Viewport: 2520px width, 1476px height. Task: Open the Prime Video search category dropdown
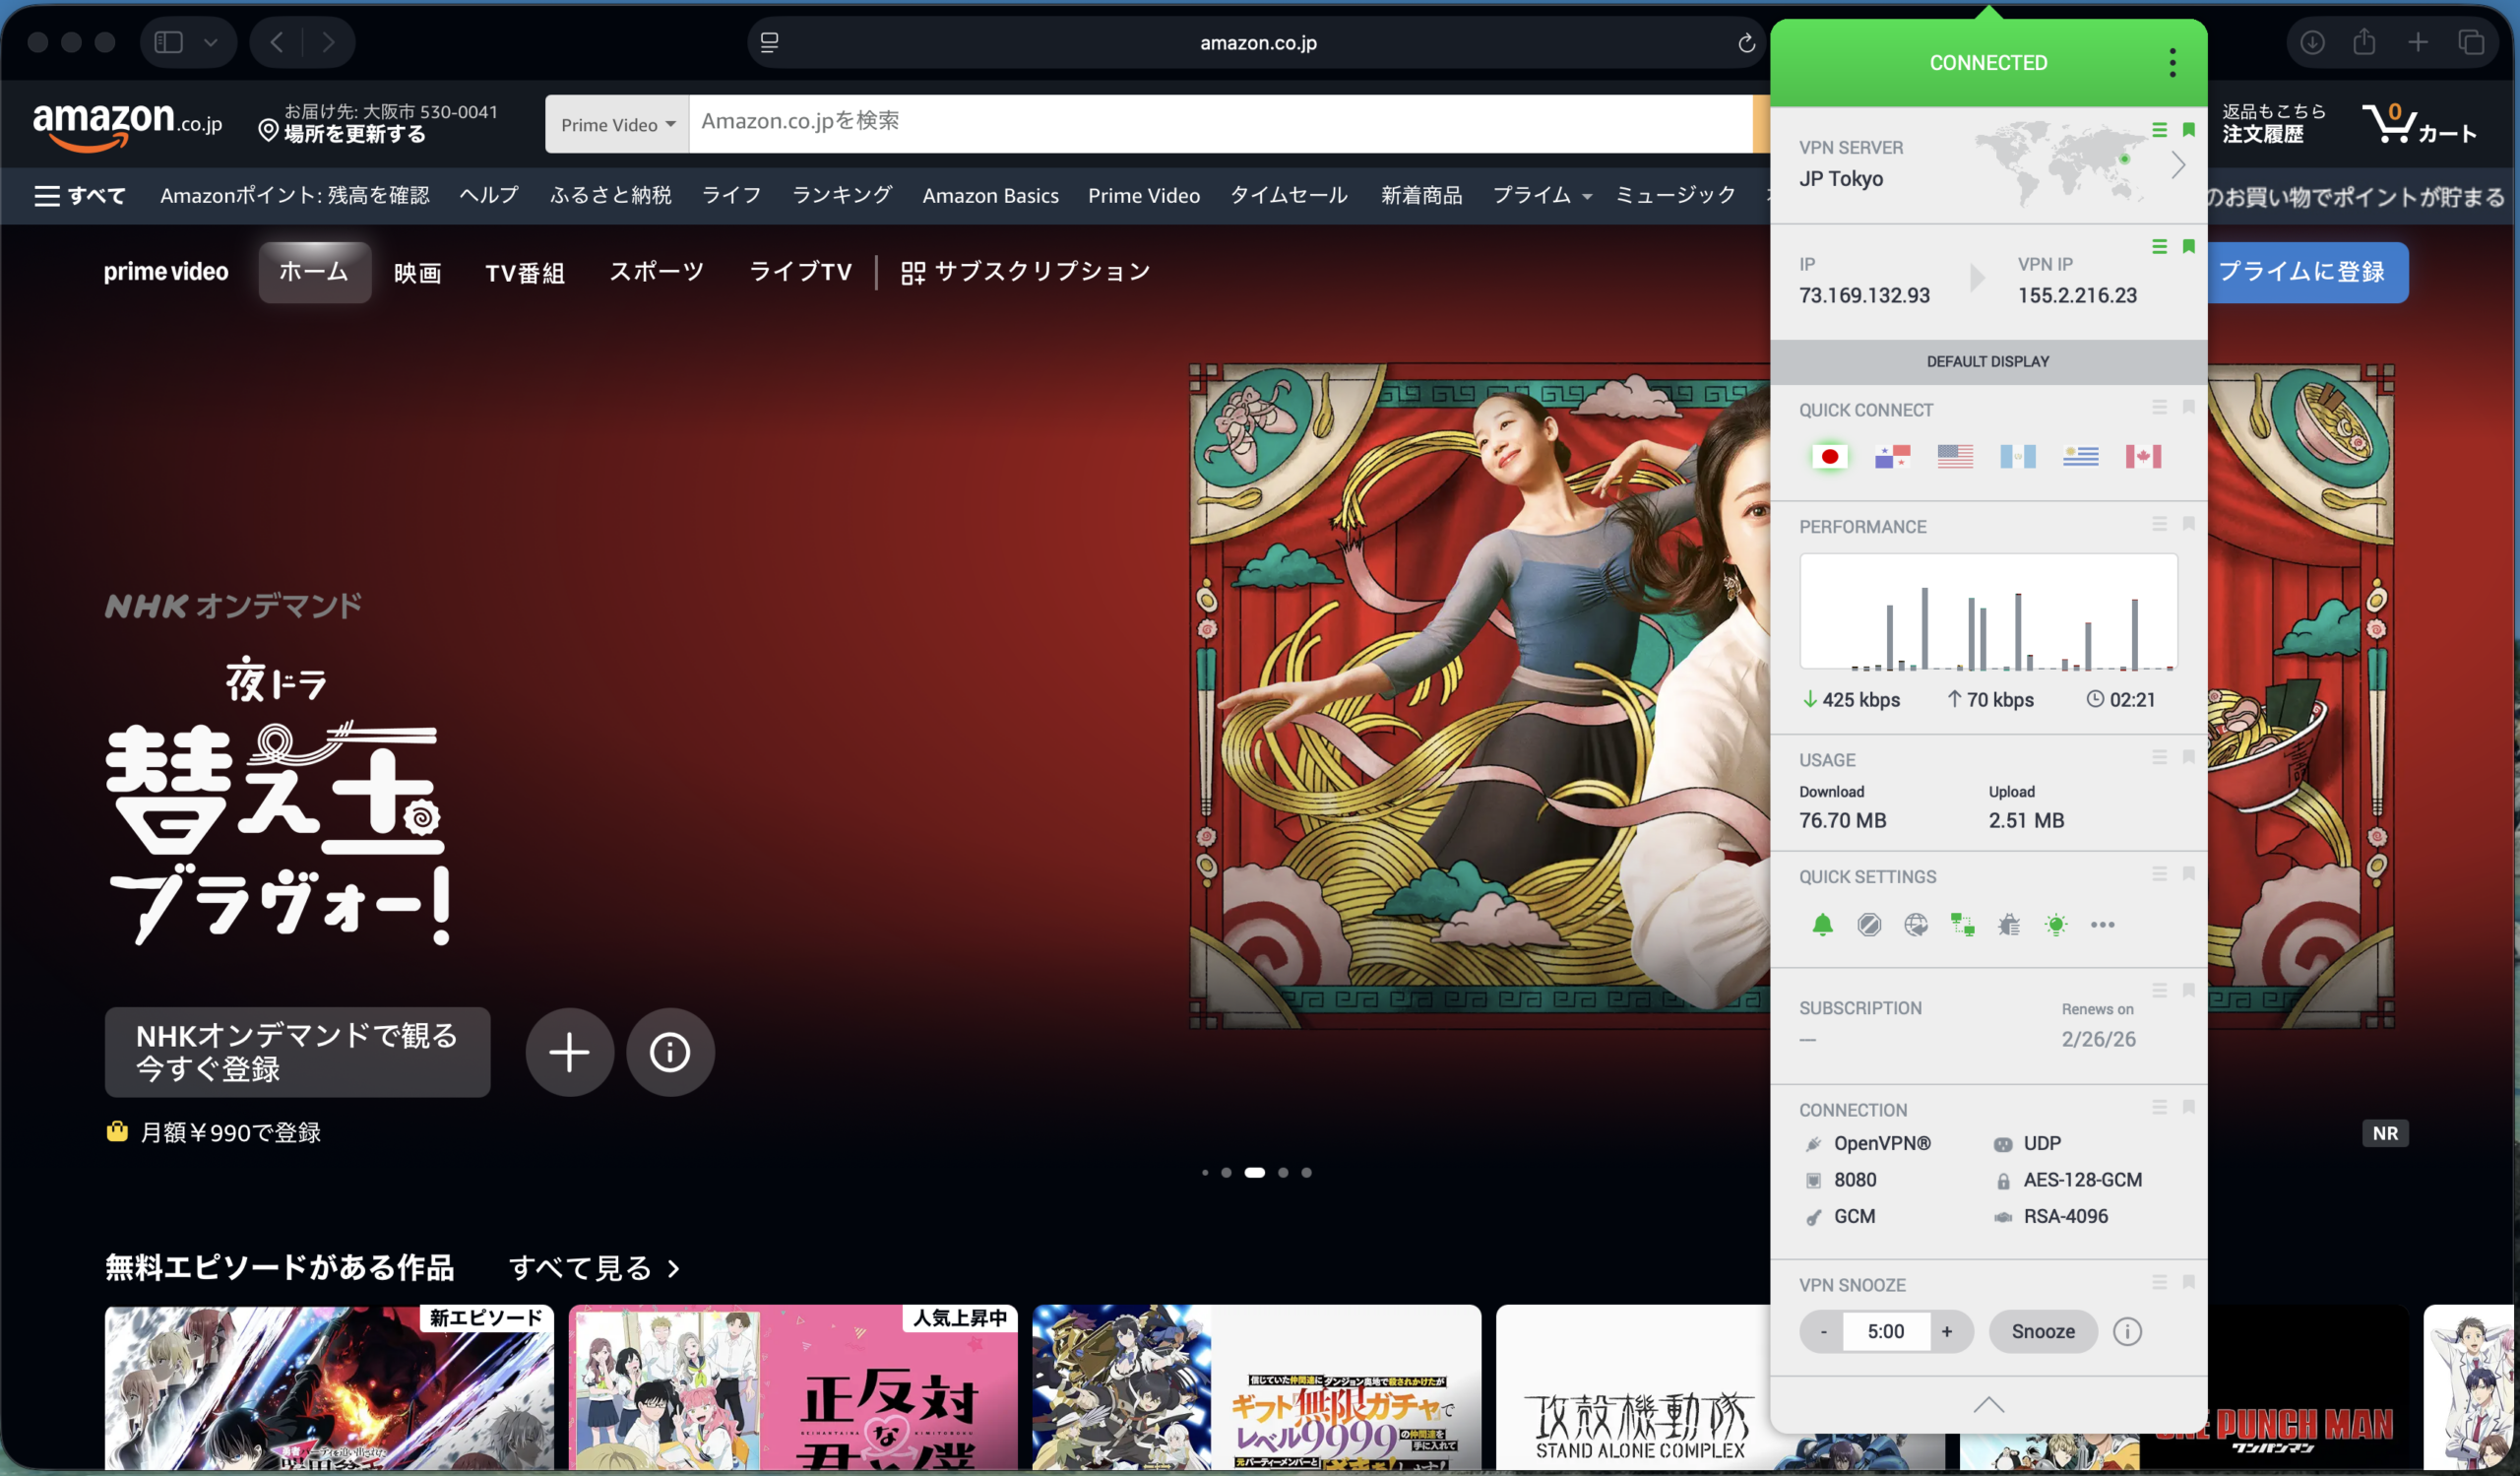click(617, 124)
